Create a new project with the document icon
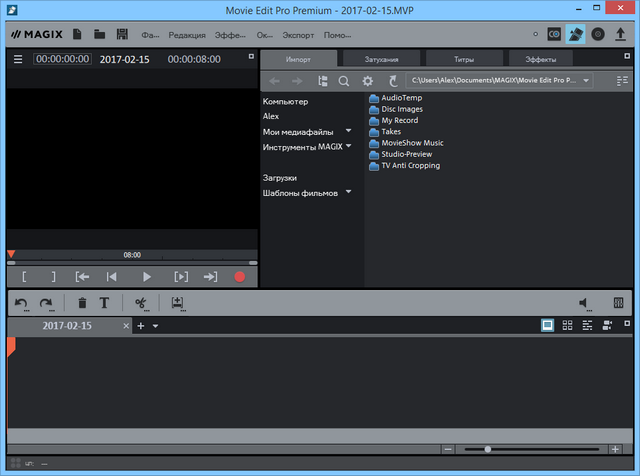 (76, 33)
